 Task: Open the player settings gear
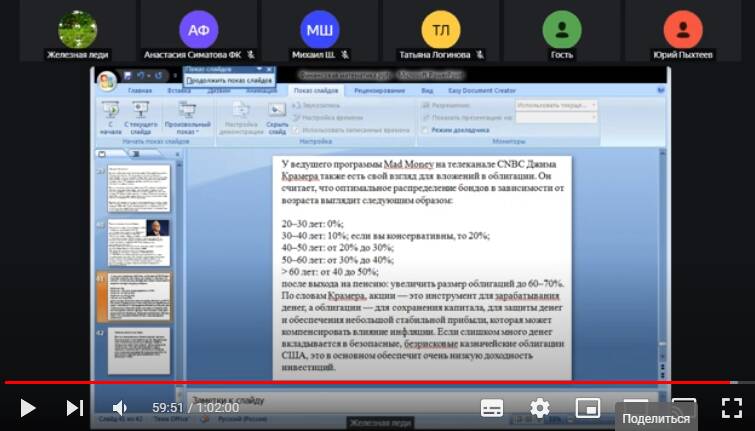click(x=540, y=408)
